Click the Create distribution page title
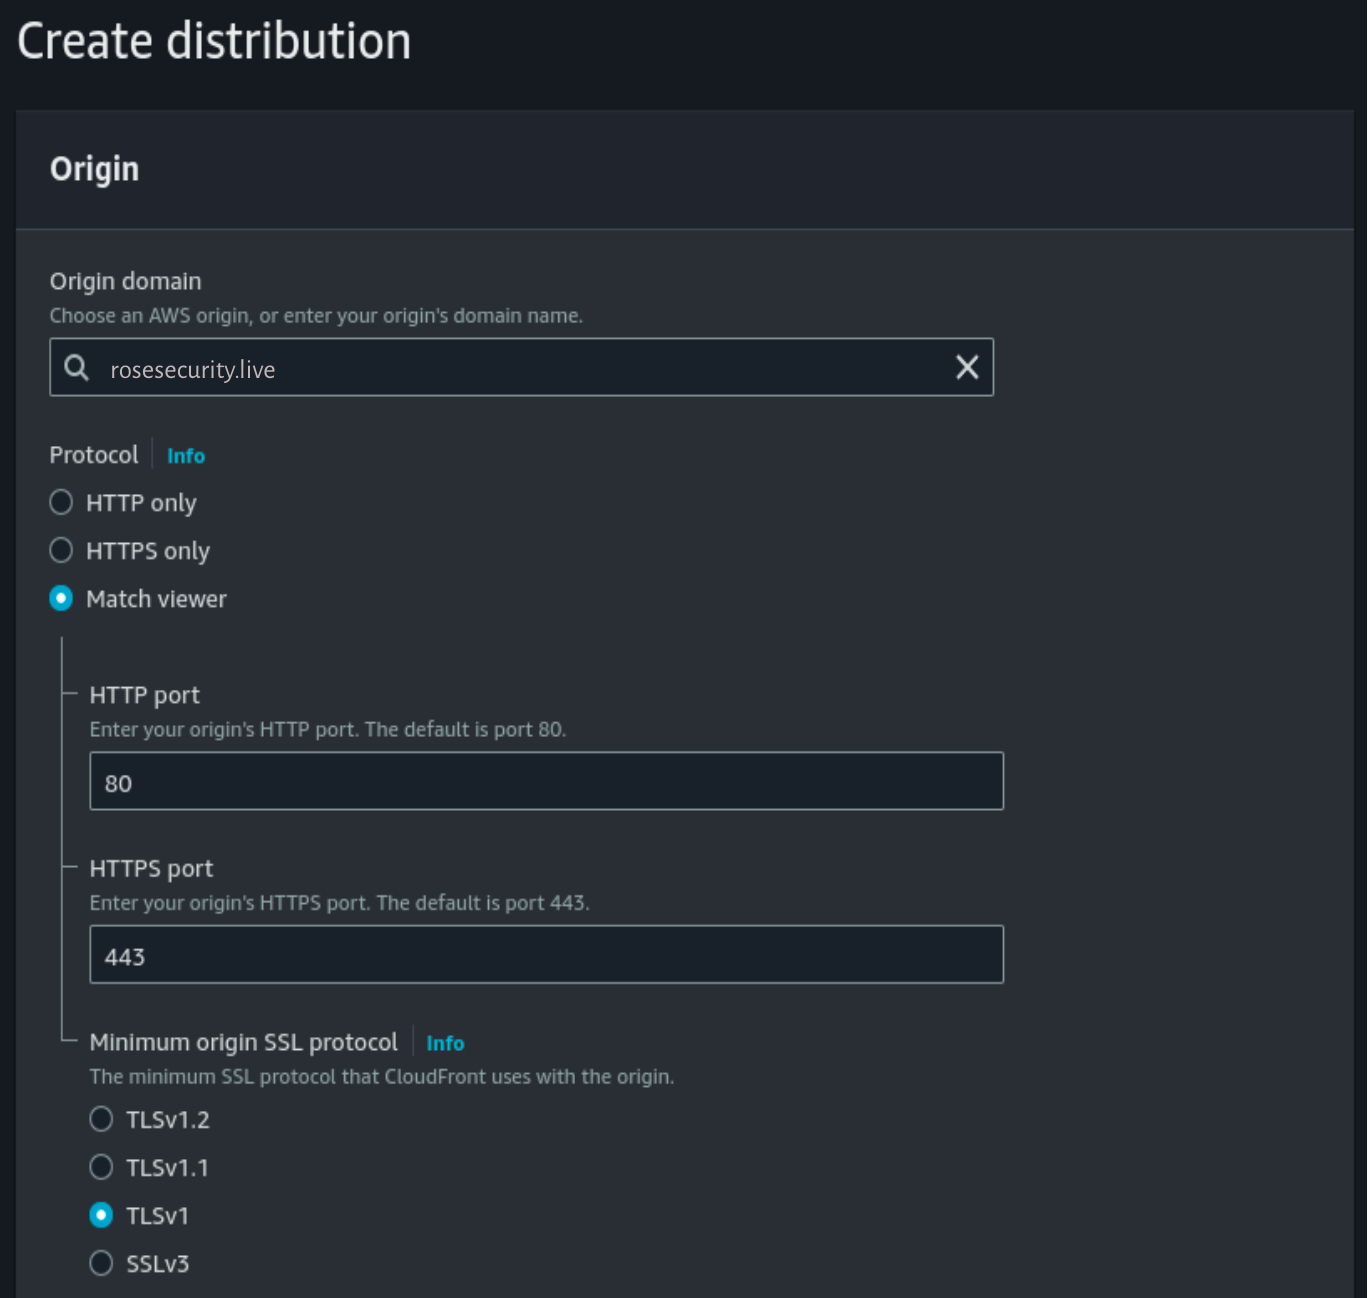 [x=214, y=42]
